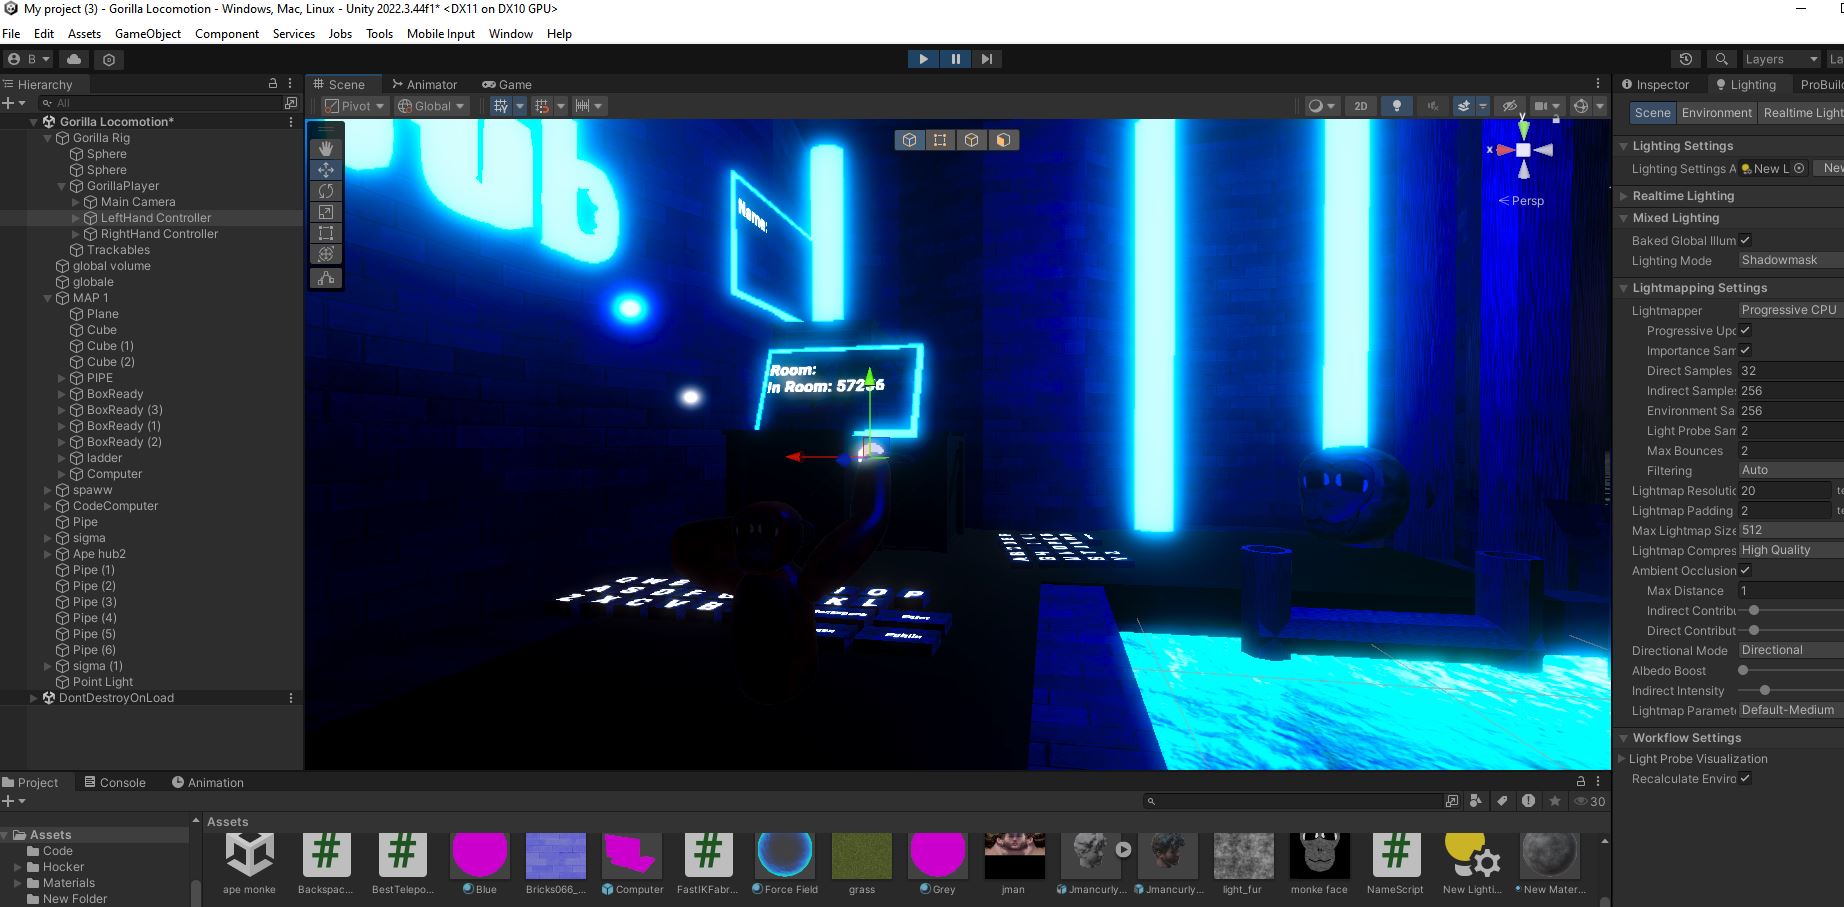Open the Global handle rotation dropdown

(x=432, y=106)
